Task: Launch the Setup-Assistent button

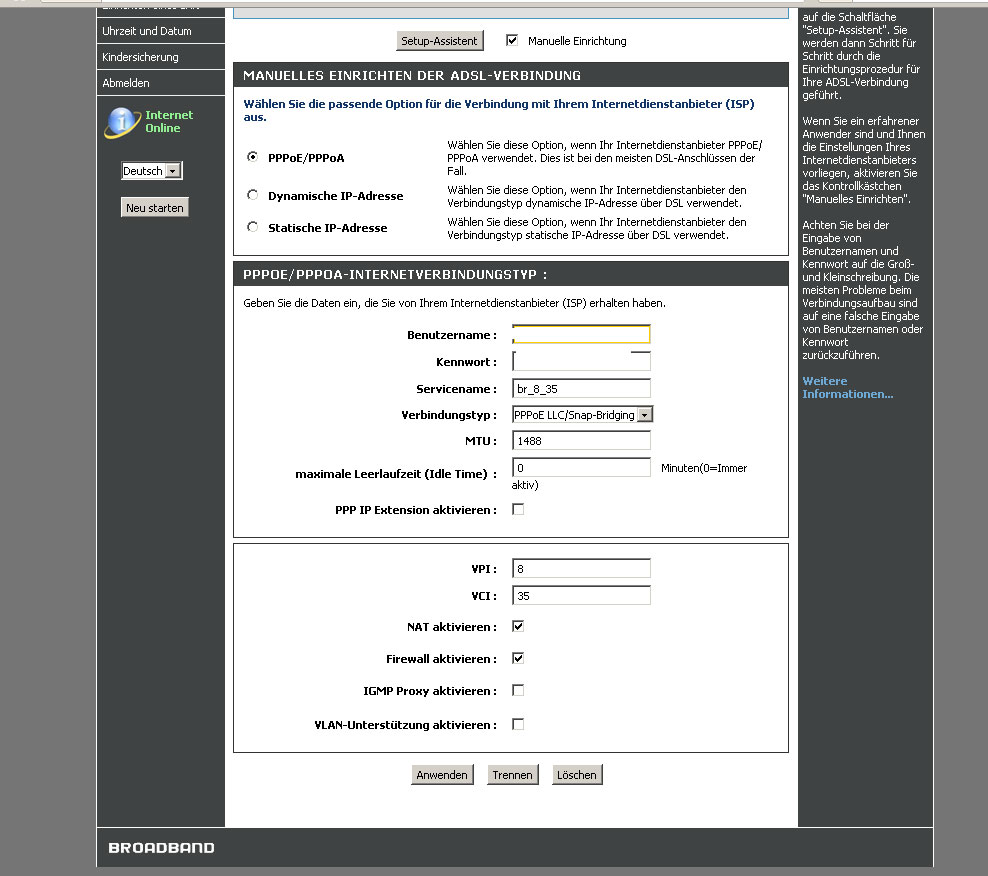Action: click(x=440, y=41)
